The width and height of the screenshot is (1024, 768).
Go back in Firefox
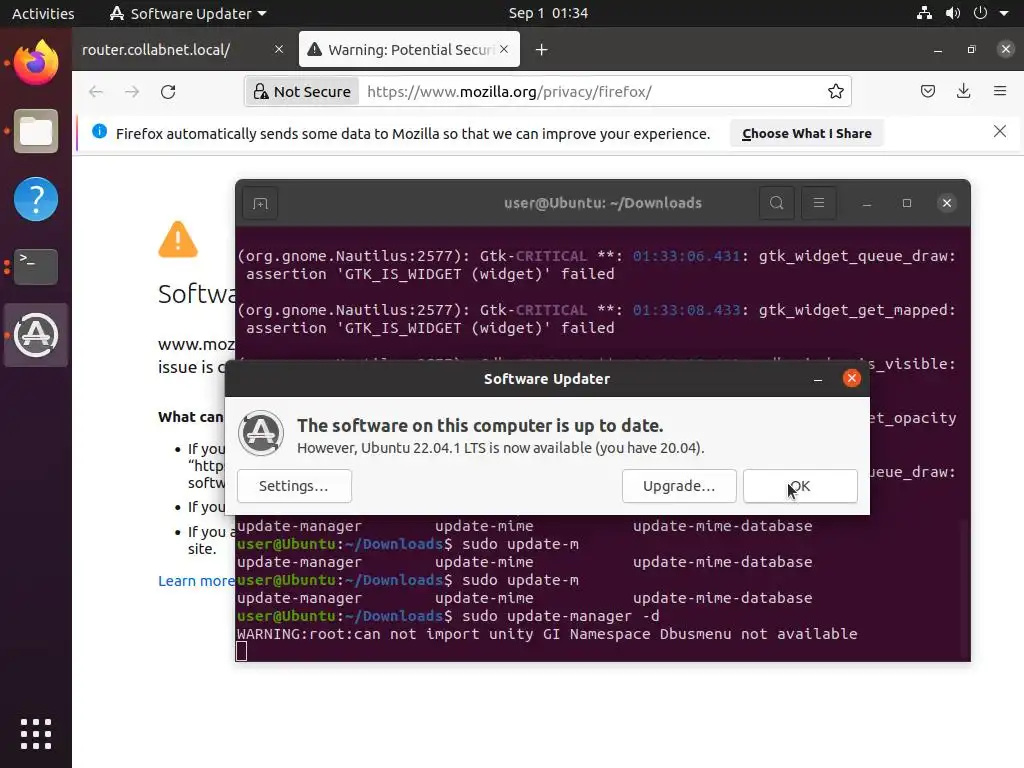pyautogui.click(x=96, y=91)
